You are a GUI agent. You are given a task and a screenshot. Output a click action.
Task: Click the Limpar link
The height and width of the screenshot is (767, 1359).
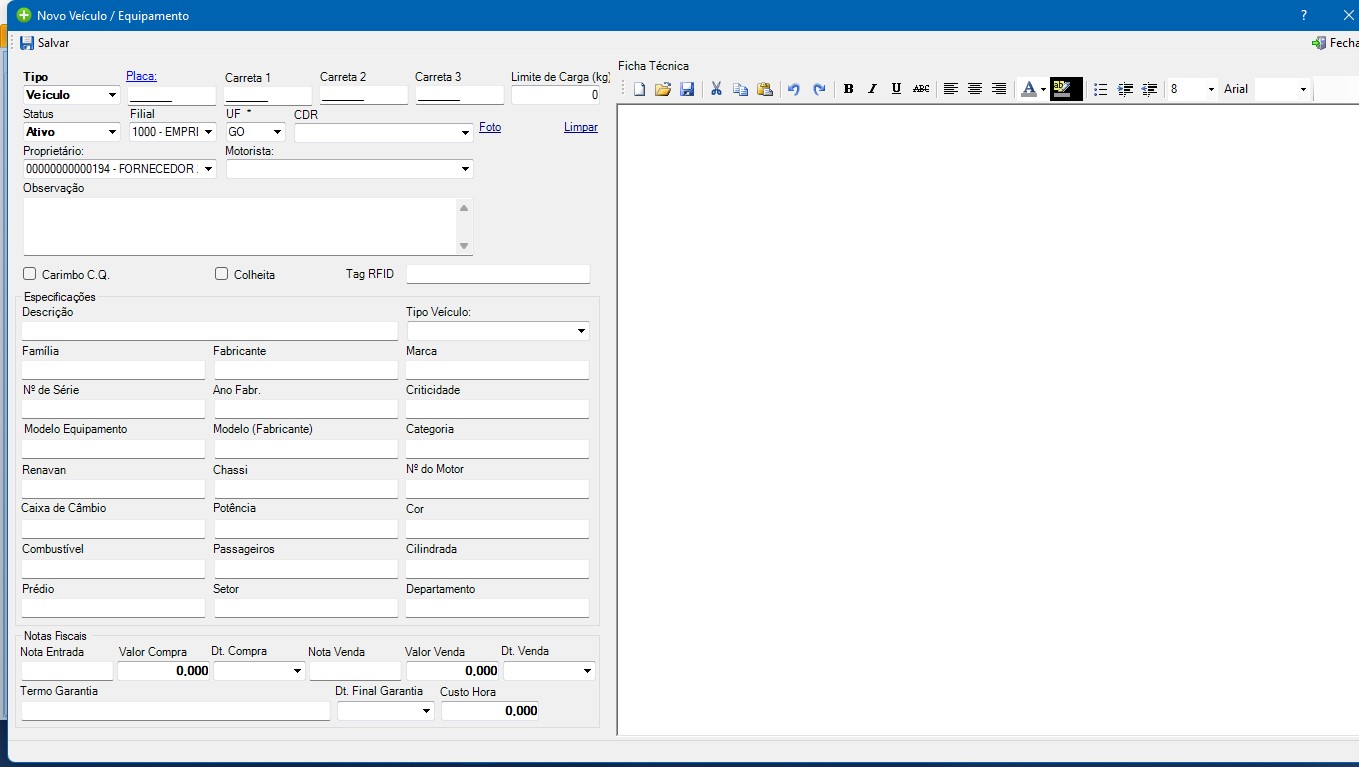coord(581,127)
